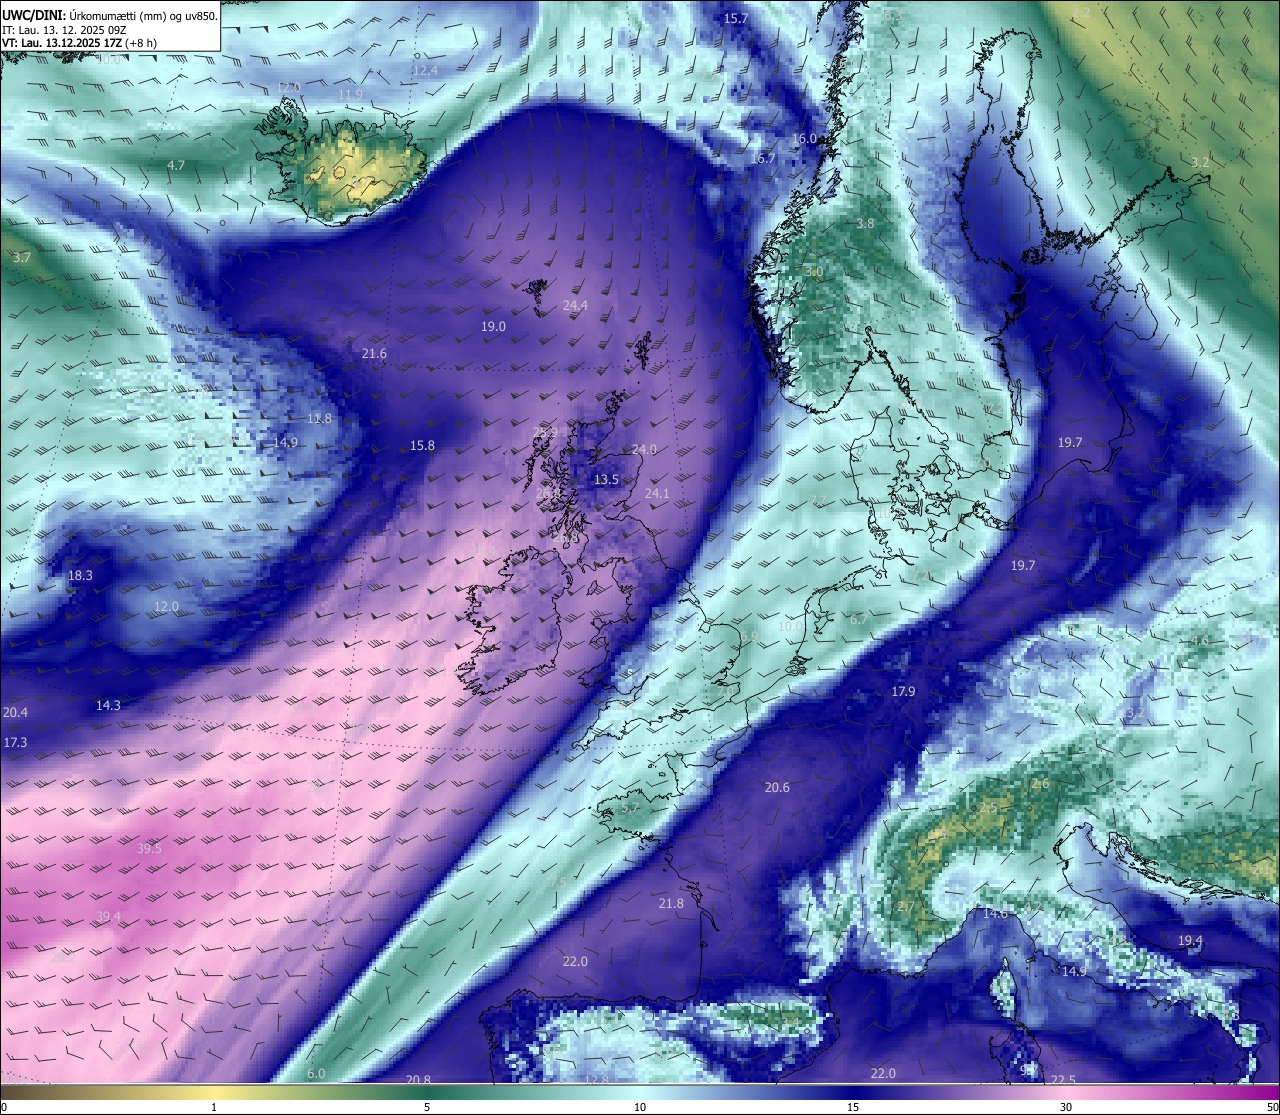Click the 22.5 value at the bottom right

(1063, 1080)
